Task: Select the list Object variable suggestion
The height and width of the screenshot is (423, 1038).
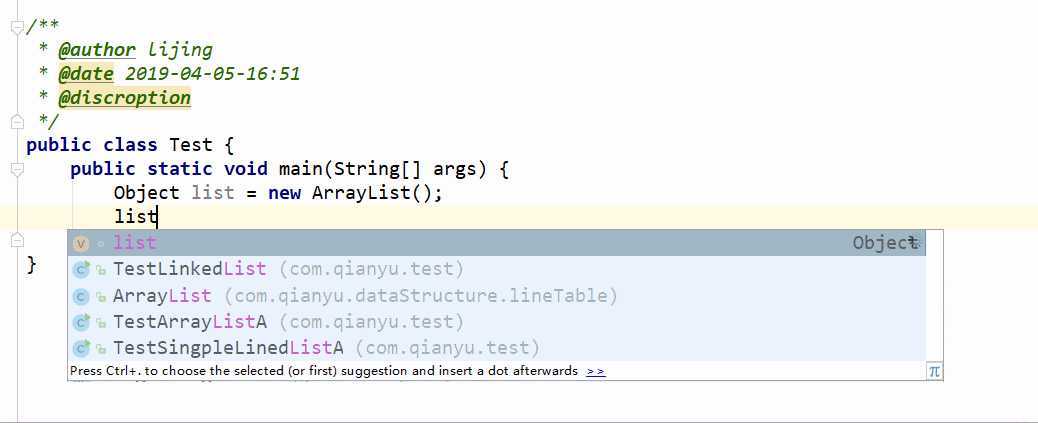Action: (x=496, y=243)
